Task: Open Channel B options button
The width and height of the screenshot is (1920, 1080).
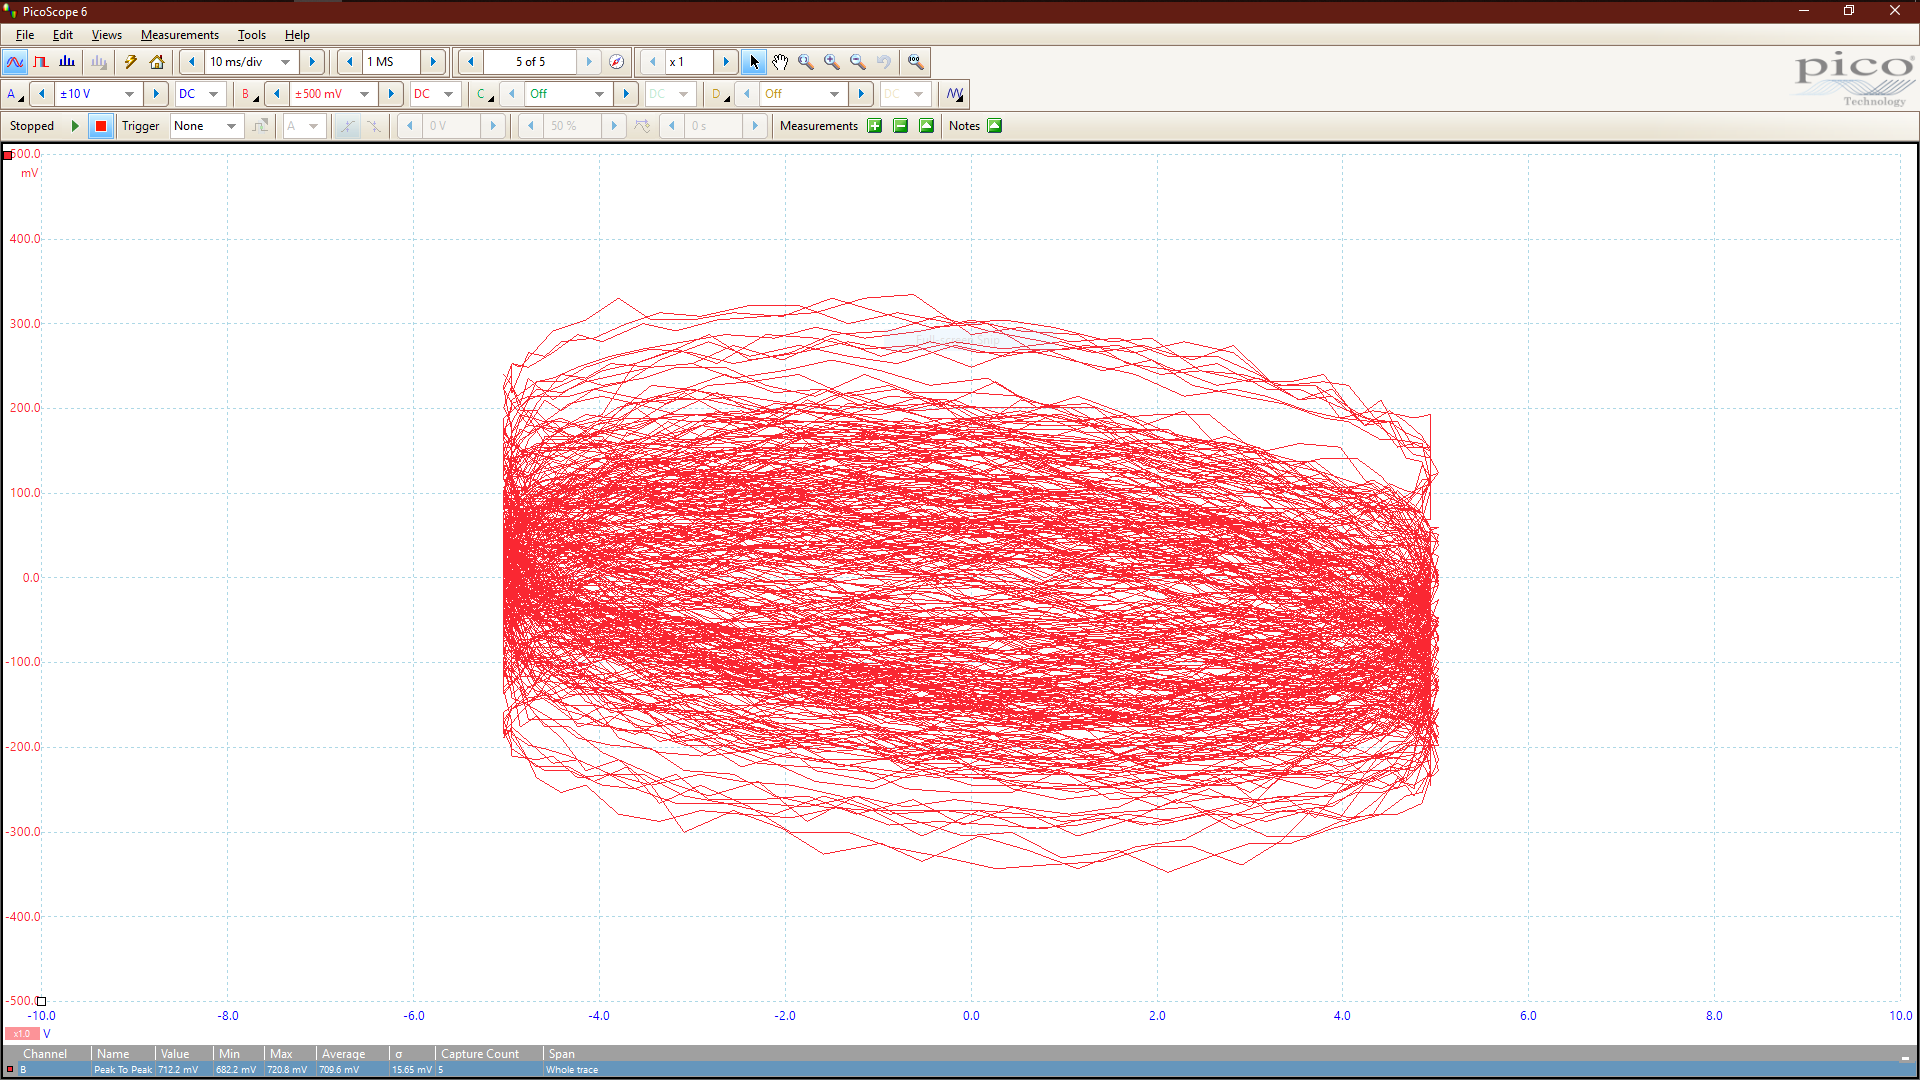Action: pyautogui.click(x=247, y=94)
